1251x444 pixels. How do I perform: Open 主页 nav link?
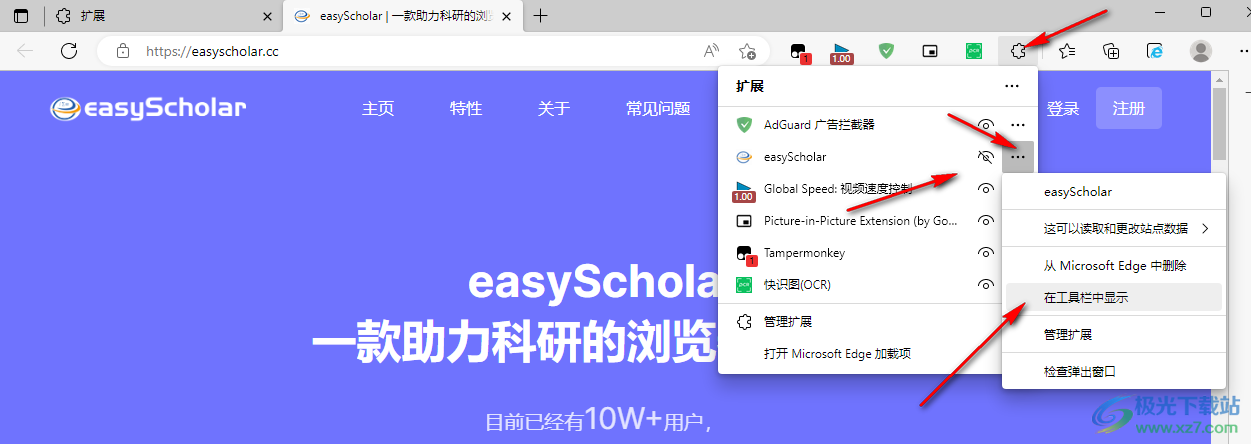click(378, 109)
